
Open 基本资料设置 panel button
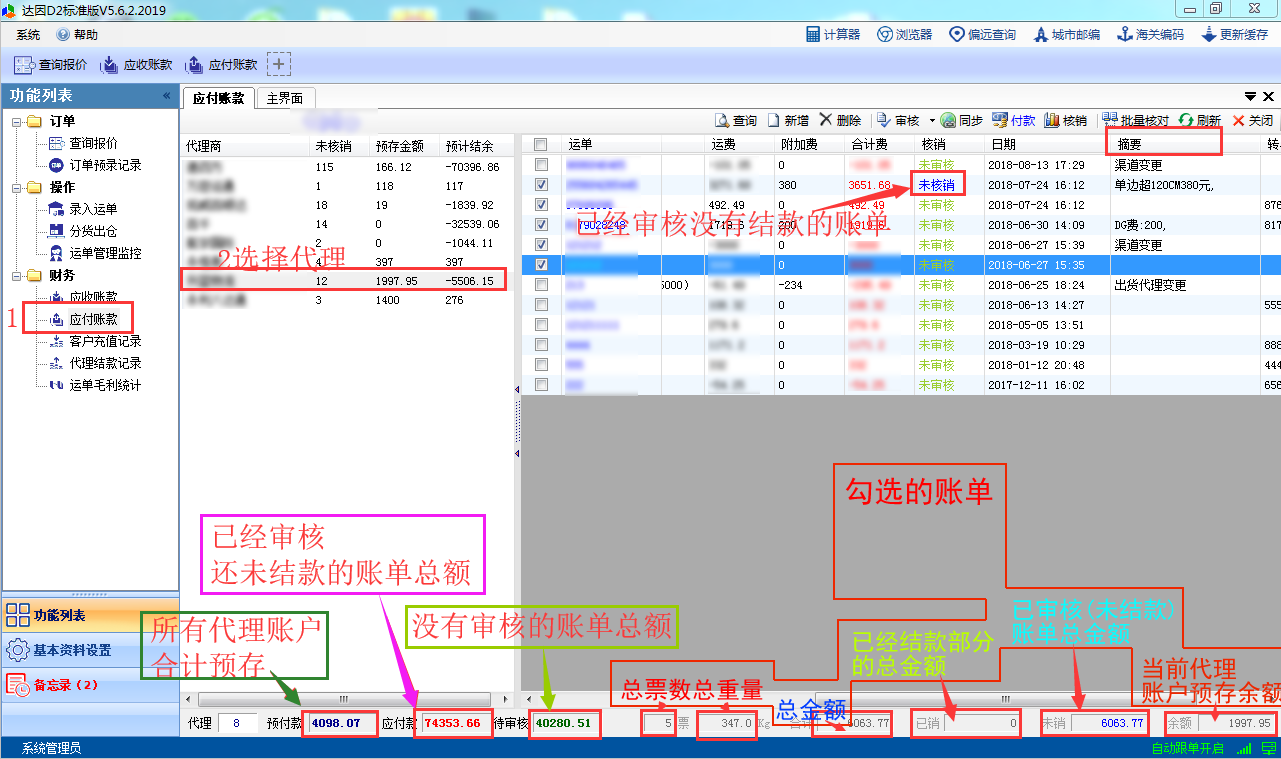72,650
